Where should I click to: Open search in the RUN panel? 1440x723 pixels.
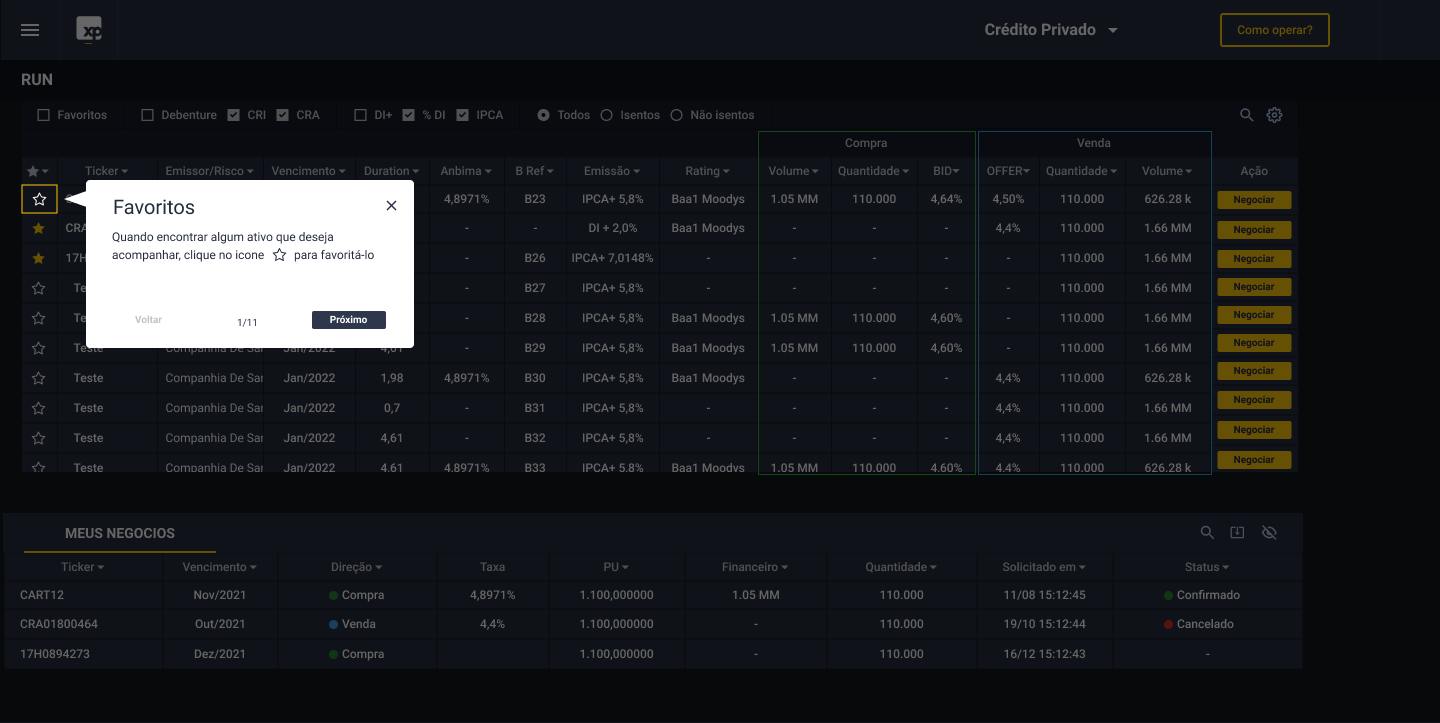coord(1246,115)
